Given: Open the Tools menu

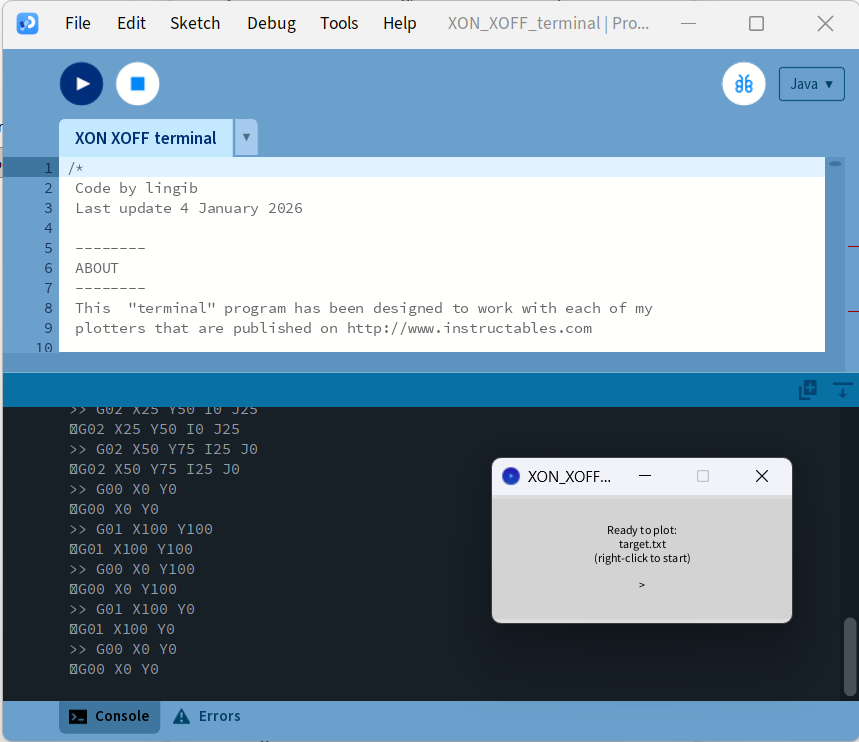Looking at the screenshot, I should coord(339,24).
